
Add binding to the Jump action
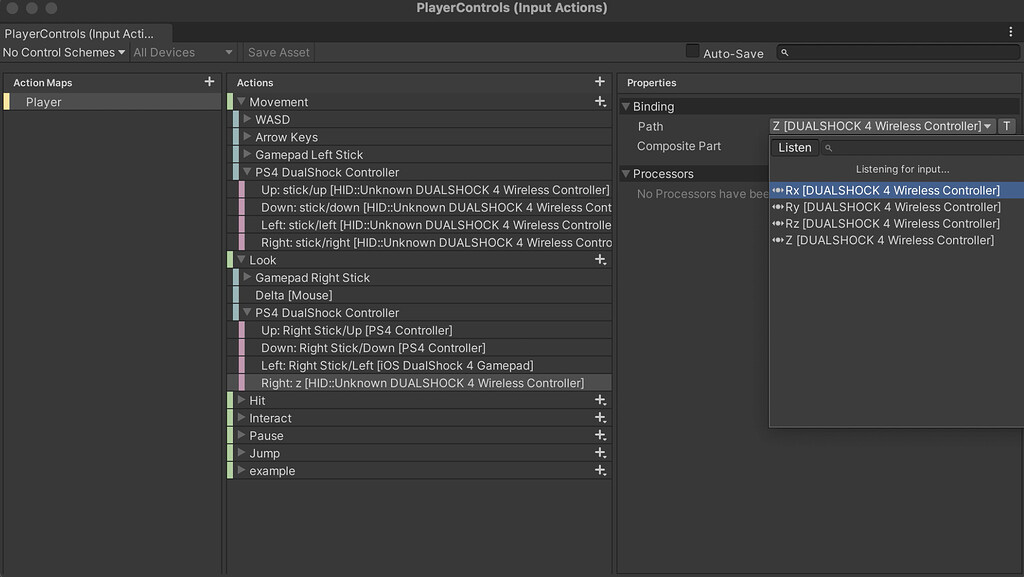tap(600, 454)
